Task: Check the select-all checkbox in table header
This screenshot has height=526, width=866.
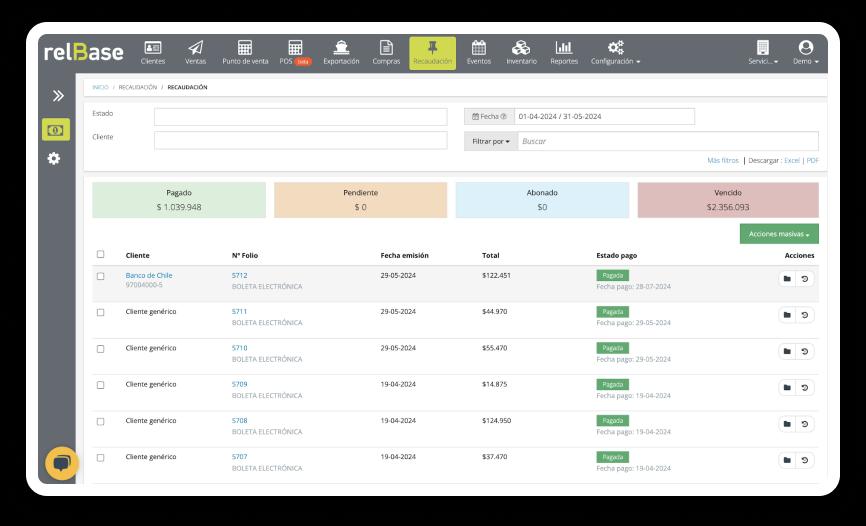Action: click(100, 254)
